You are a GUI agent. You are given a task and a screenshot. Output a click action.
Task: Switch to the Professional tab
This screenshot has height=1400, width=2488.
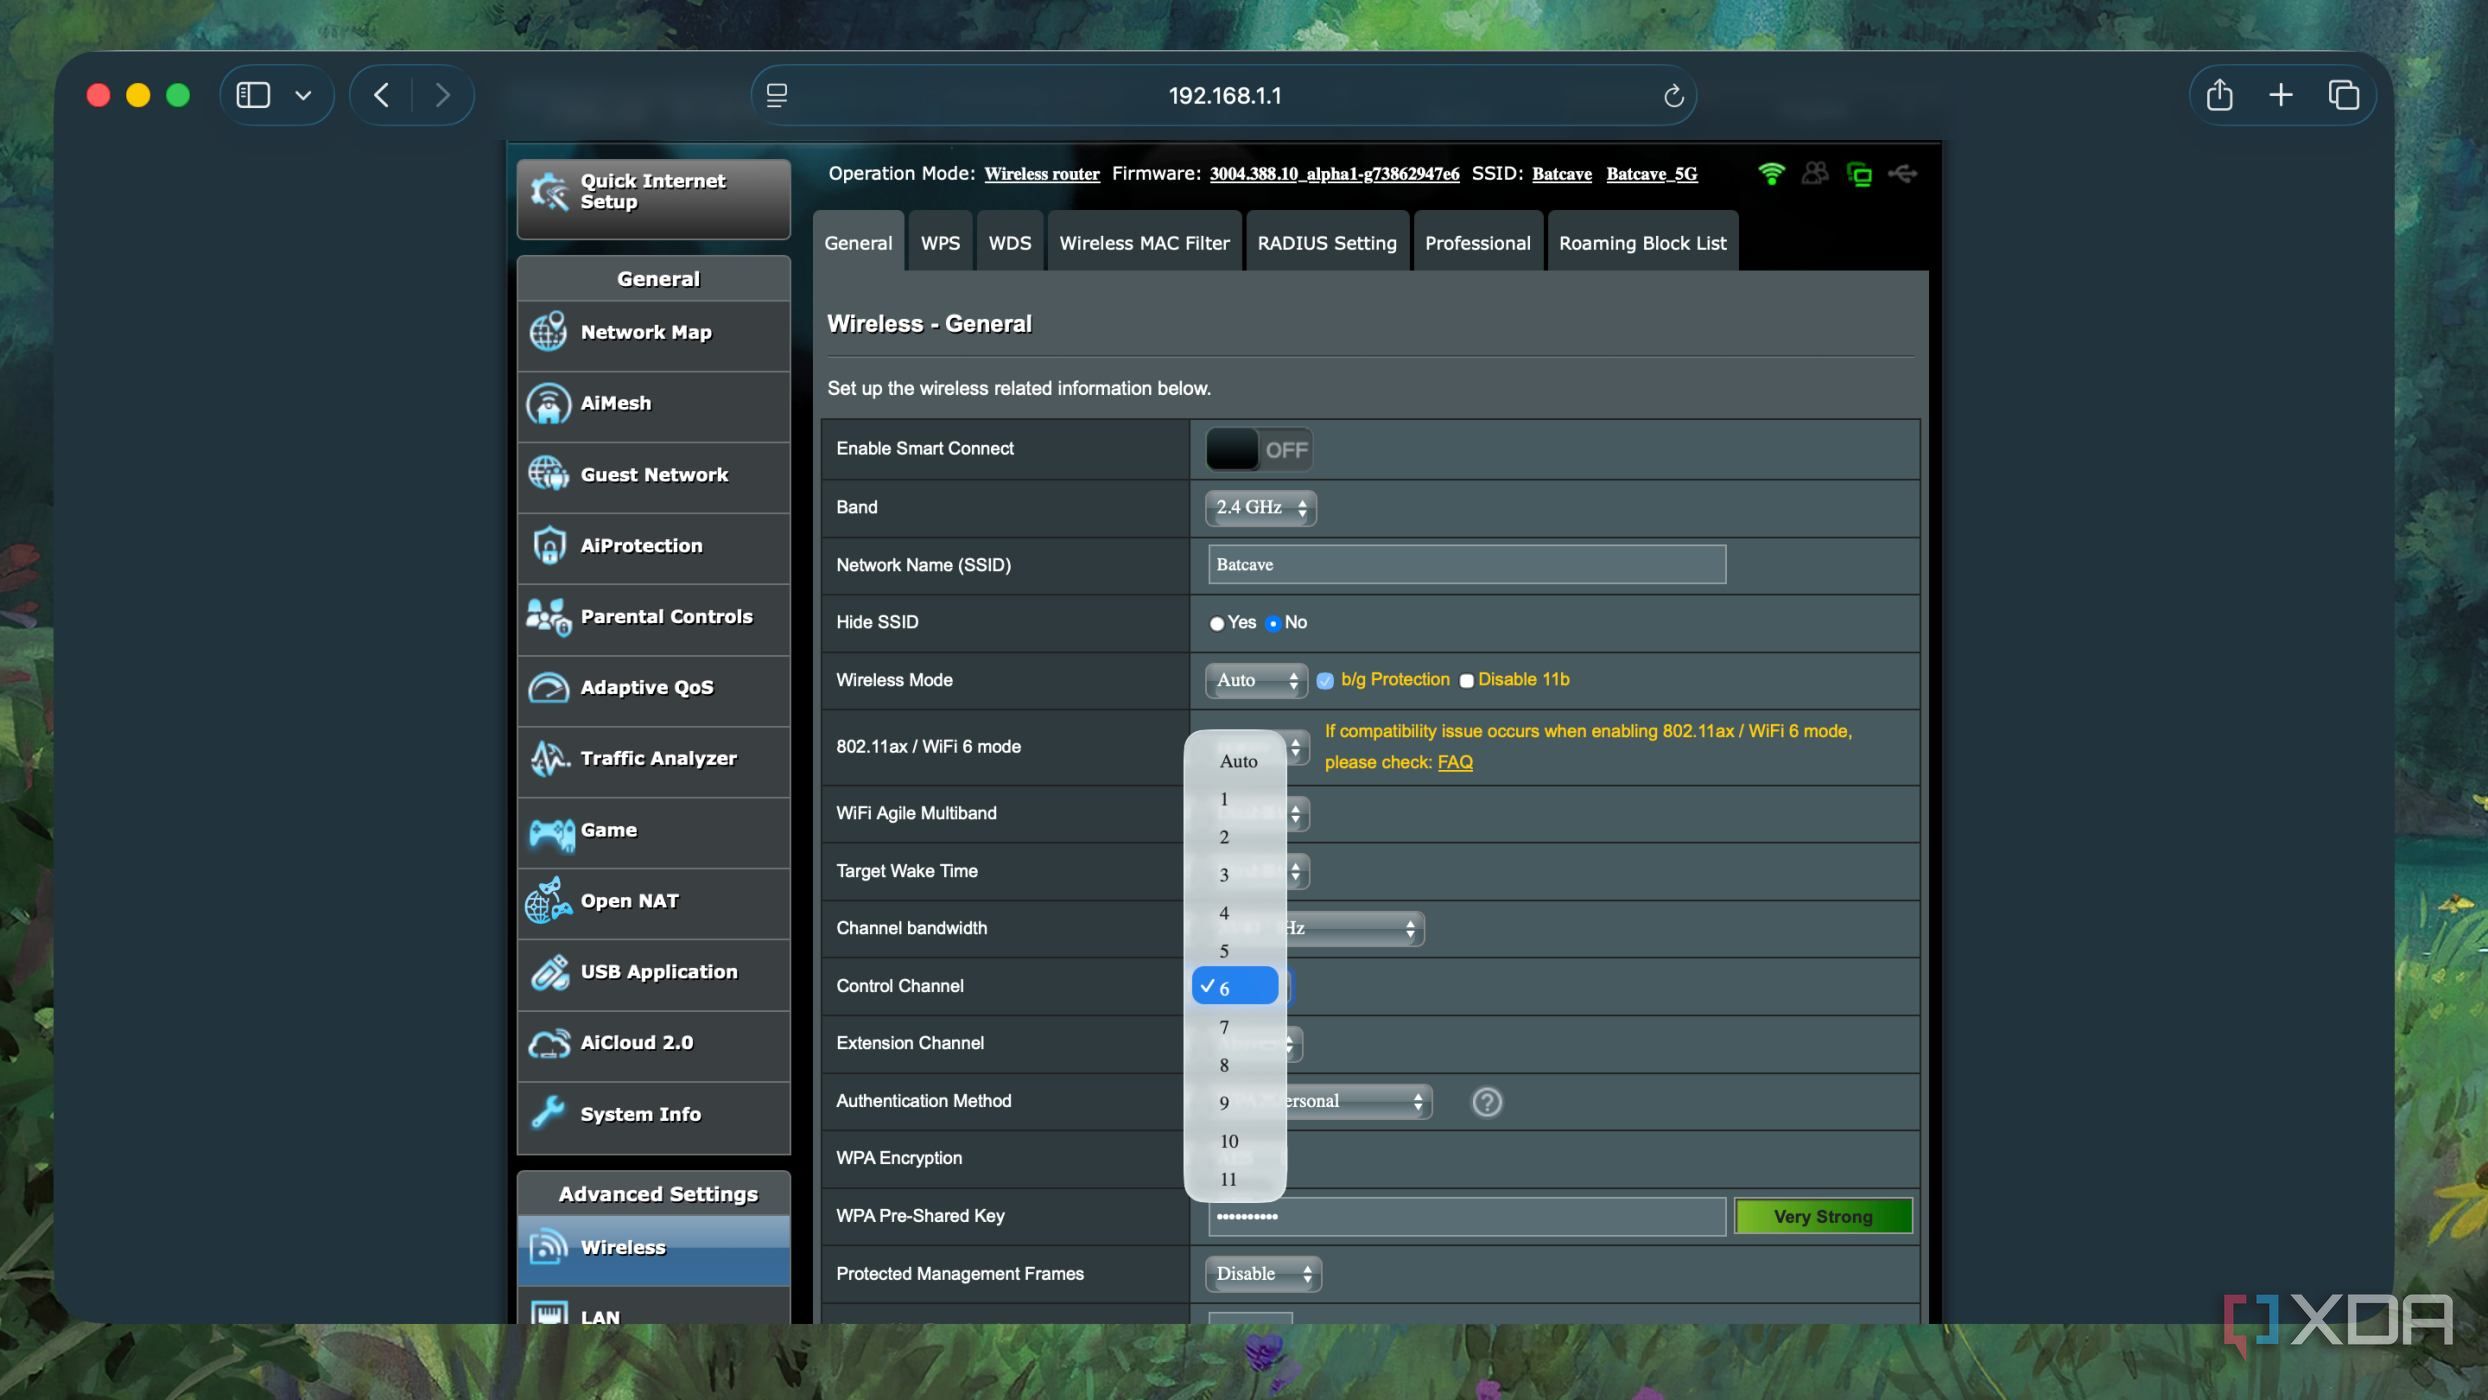pos(1477,243)
